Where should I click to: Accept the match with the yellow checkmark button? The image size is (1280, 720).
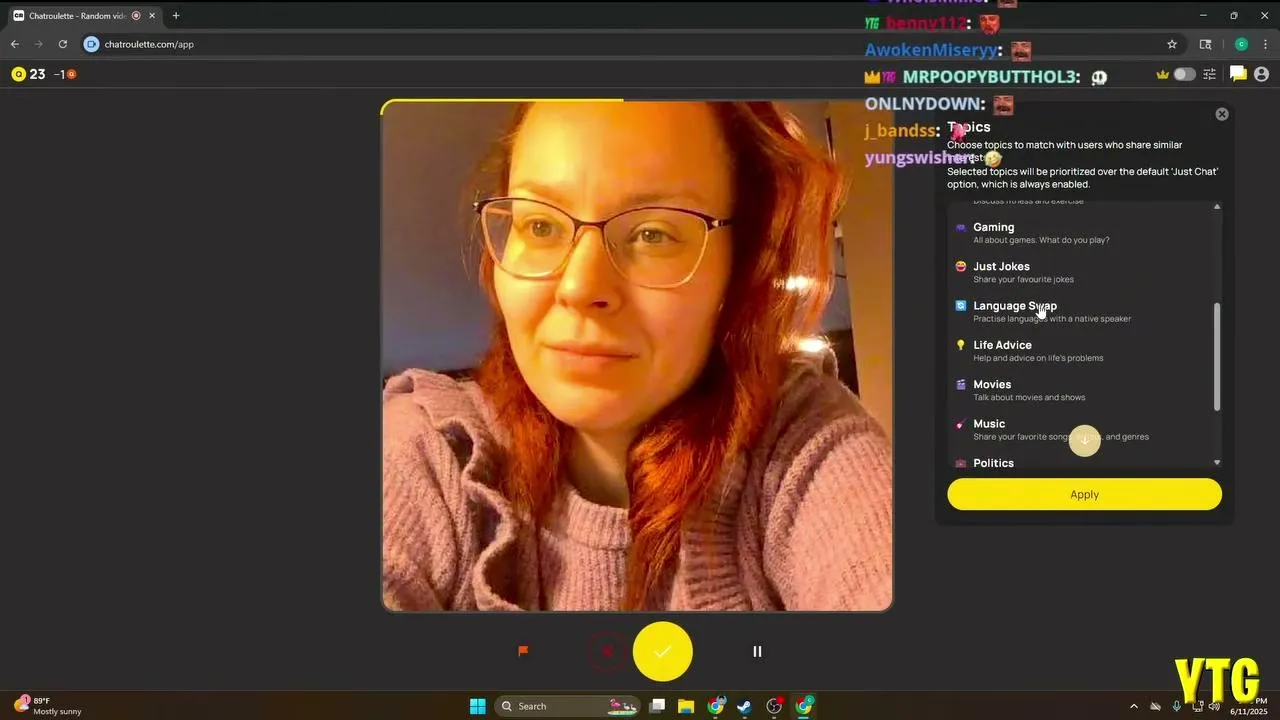pyautogui.click(x=662, y=651)
